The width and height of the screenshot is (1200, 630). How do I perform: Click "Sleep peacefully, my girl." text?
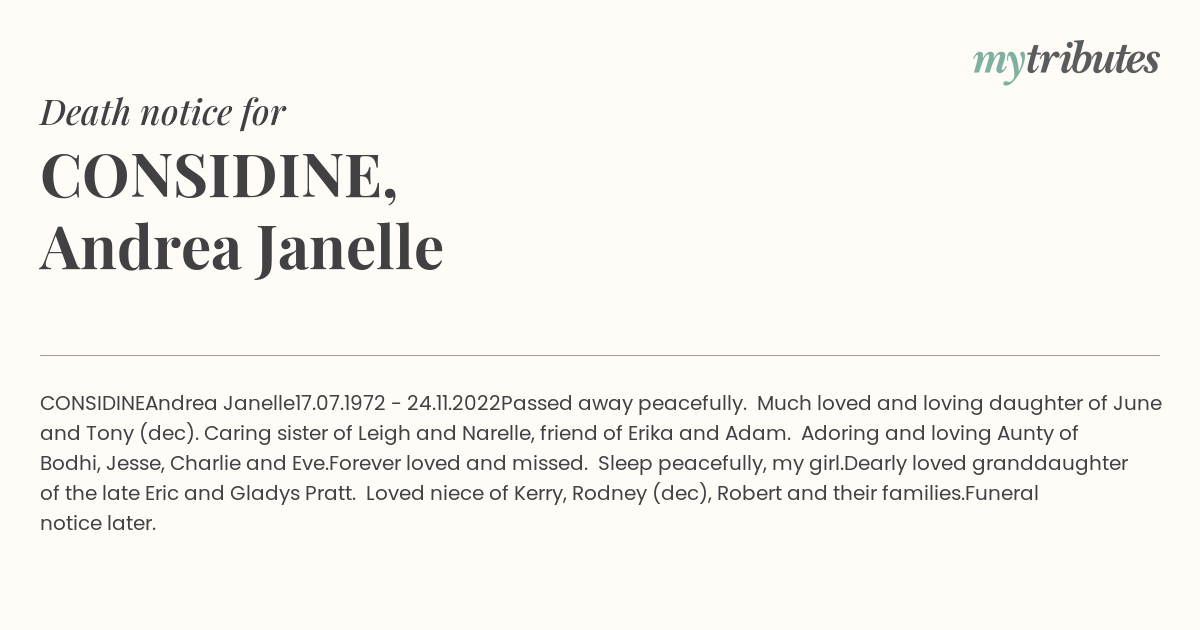point(721,464)
